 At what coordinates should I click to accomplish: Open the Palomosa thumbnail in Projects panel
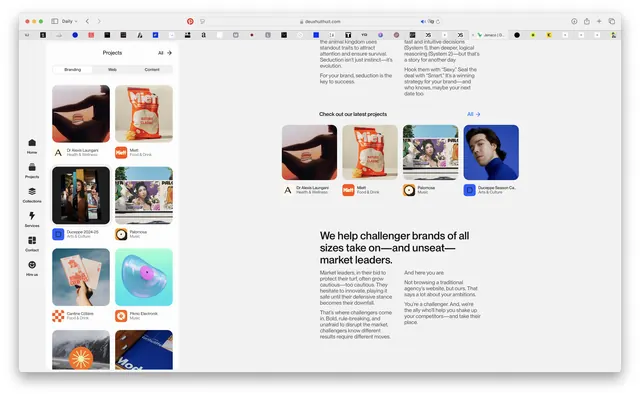[144, 195]
